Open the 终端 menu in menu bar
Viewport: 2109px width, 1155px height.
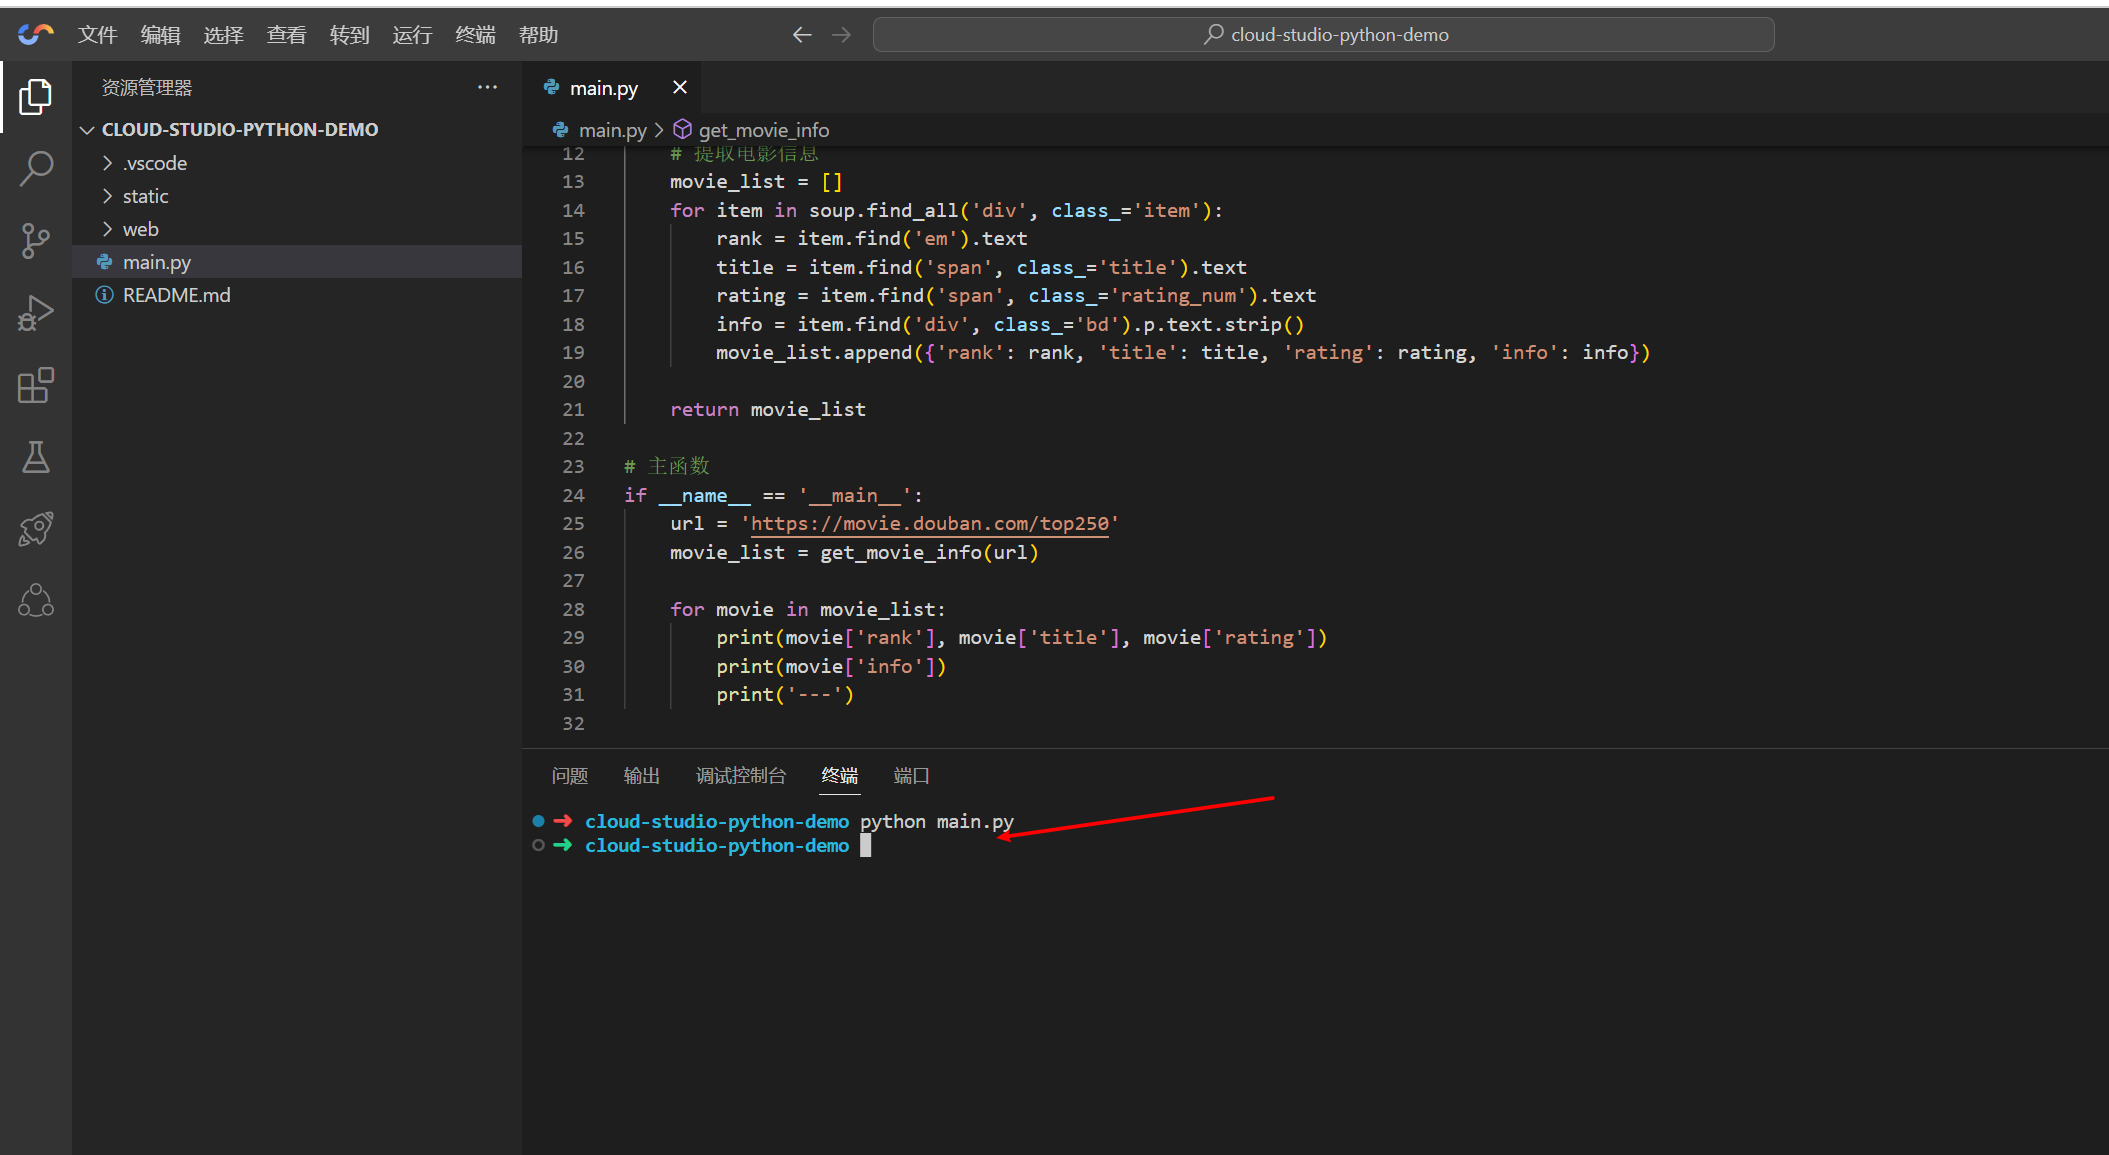tap(475, 35)
